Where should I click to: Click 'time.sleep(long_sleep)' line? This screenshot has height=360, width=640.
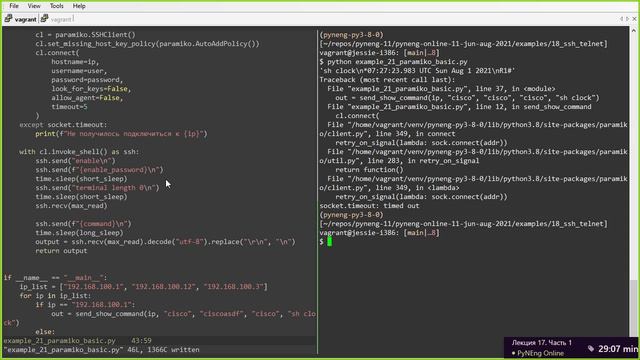point(79,233)
